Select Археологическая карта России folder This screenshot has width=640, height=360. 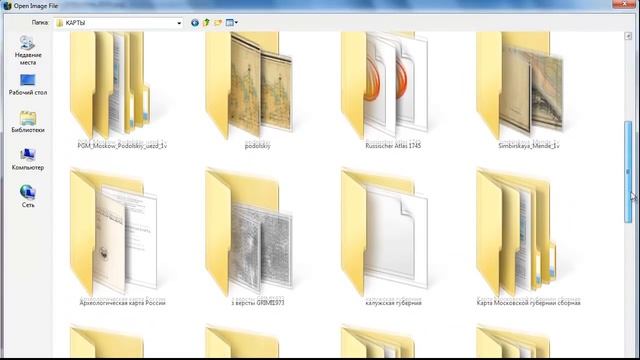[x=122, y=238]
